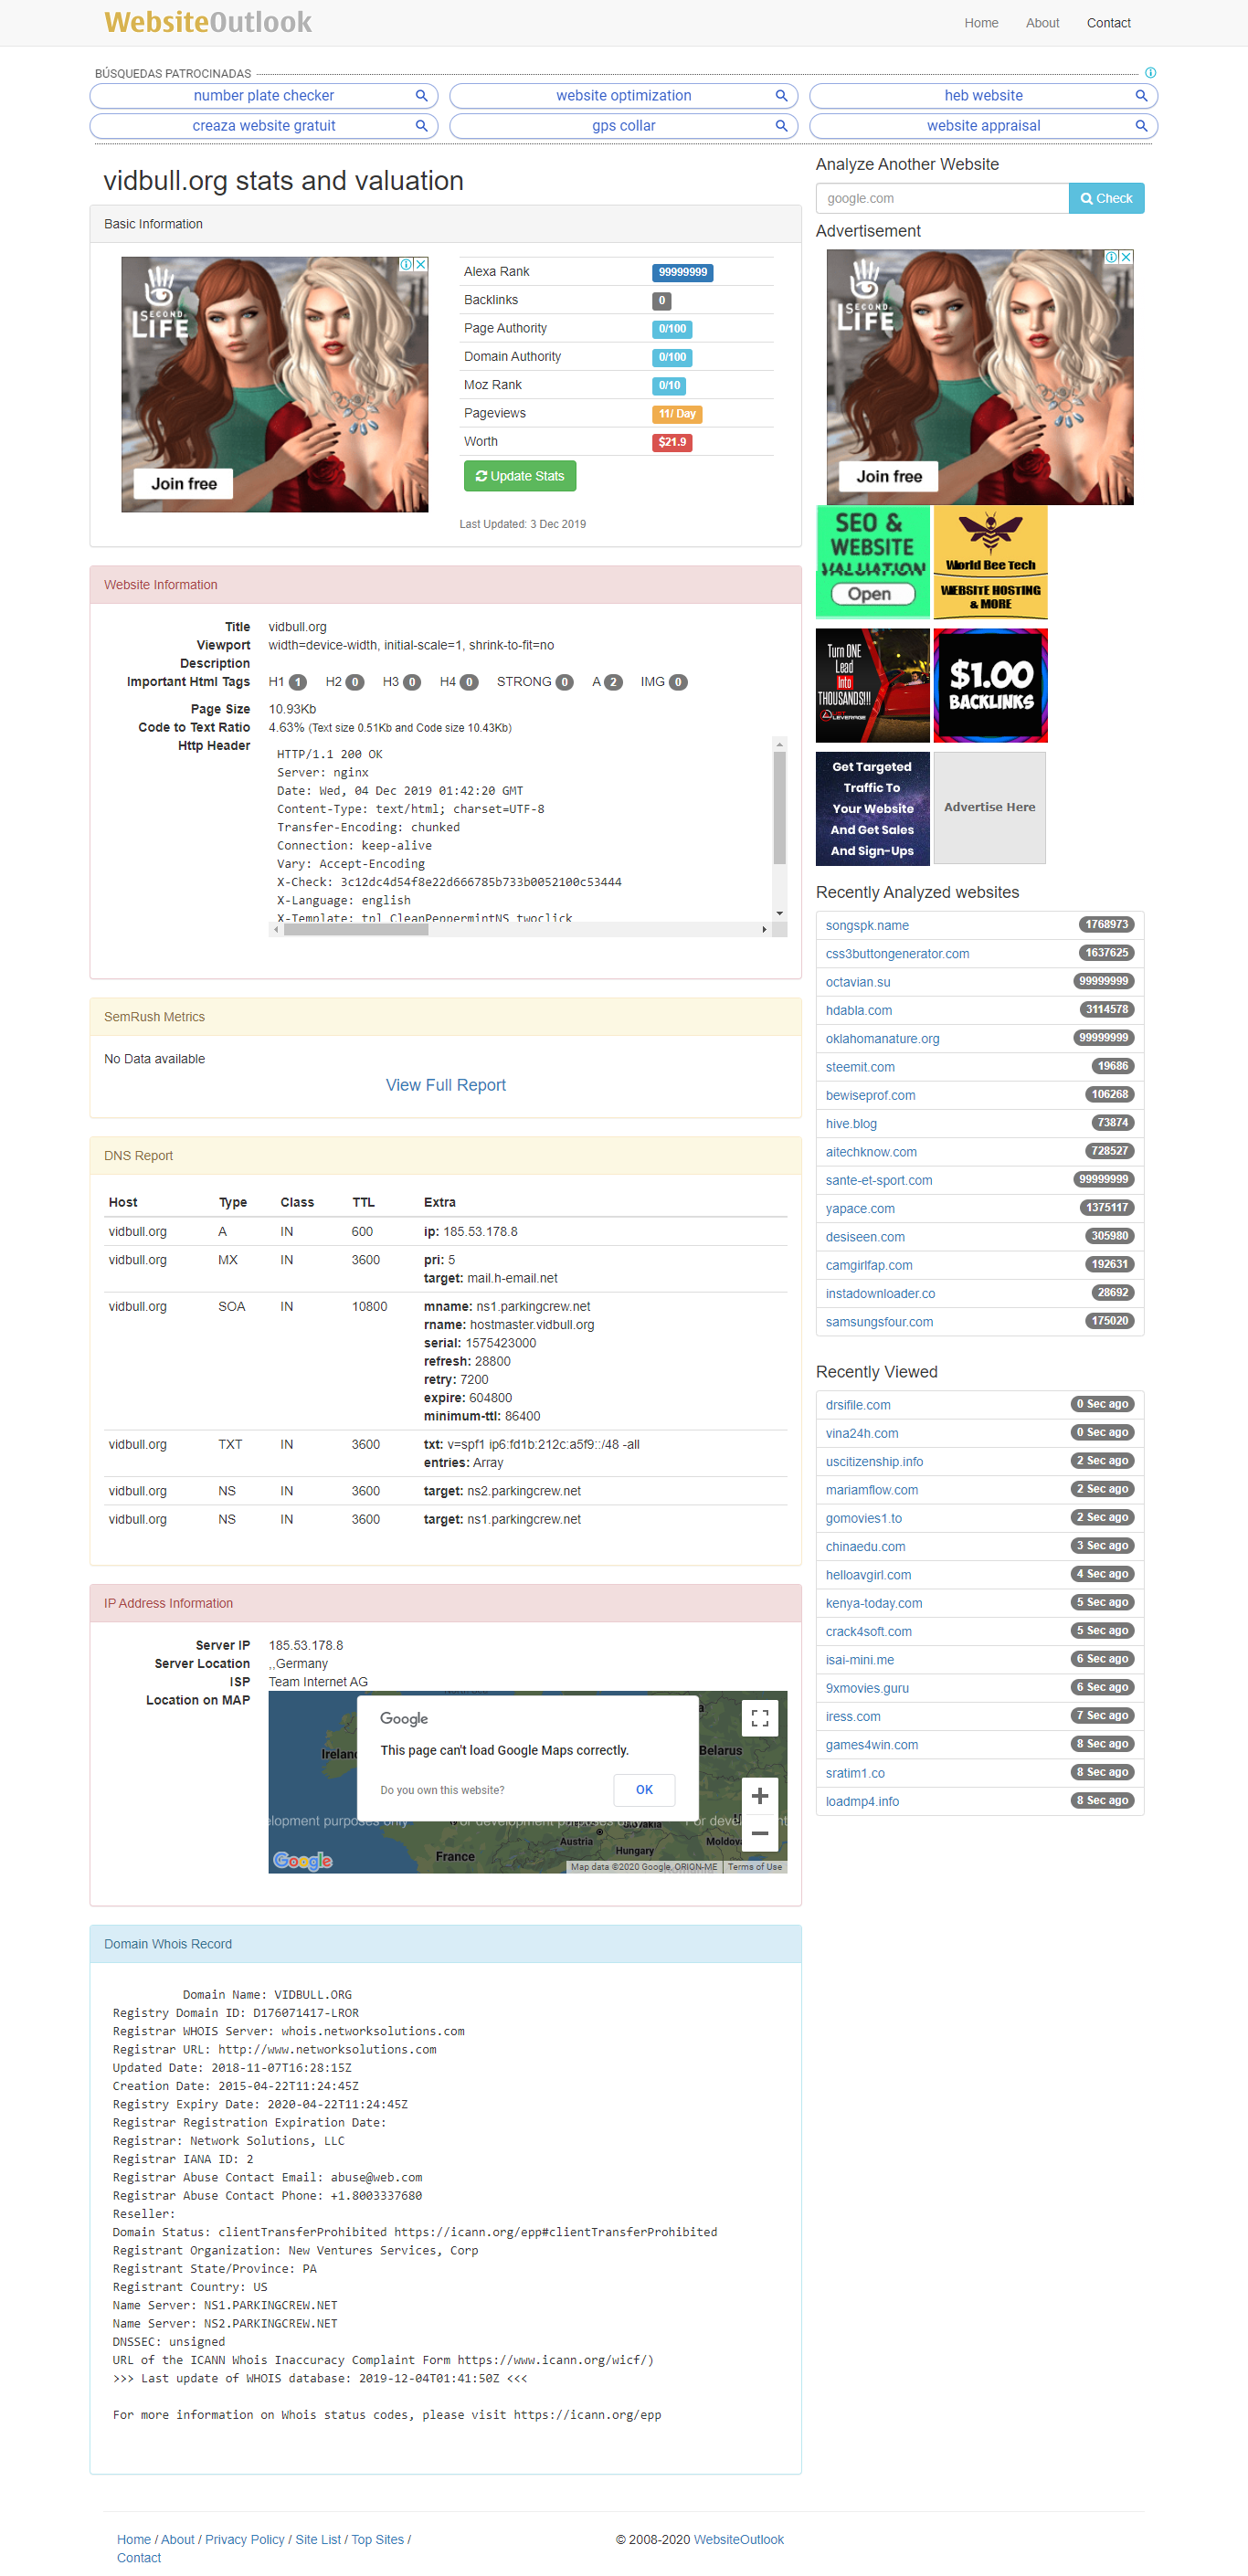Open the Top Sites footer link
Image resolution: width=1248 pixels, height=2576 pixels.
(378, 2539)
